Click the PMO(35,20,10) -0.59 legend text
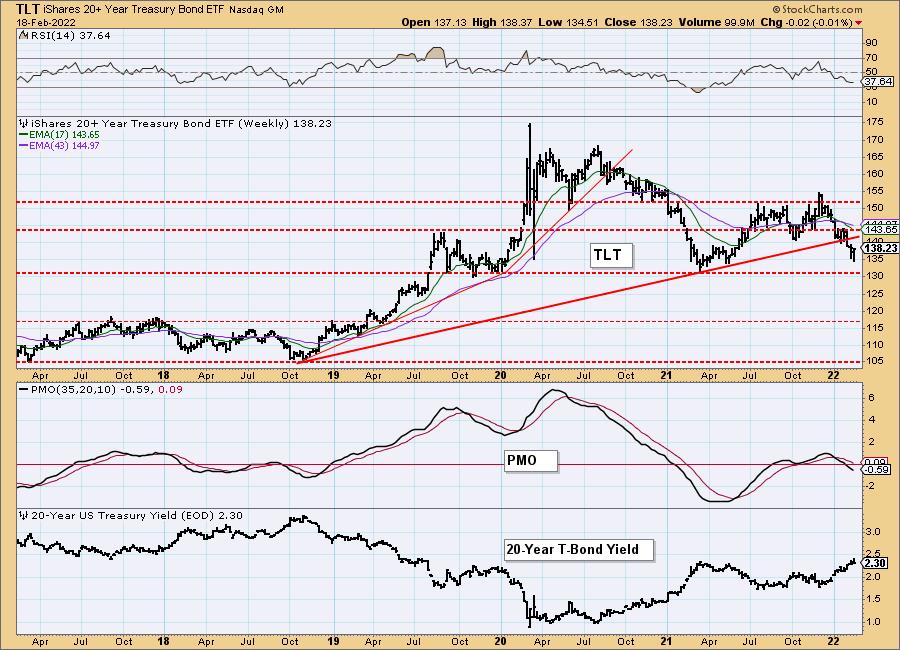 (91, 389)
